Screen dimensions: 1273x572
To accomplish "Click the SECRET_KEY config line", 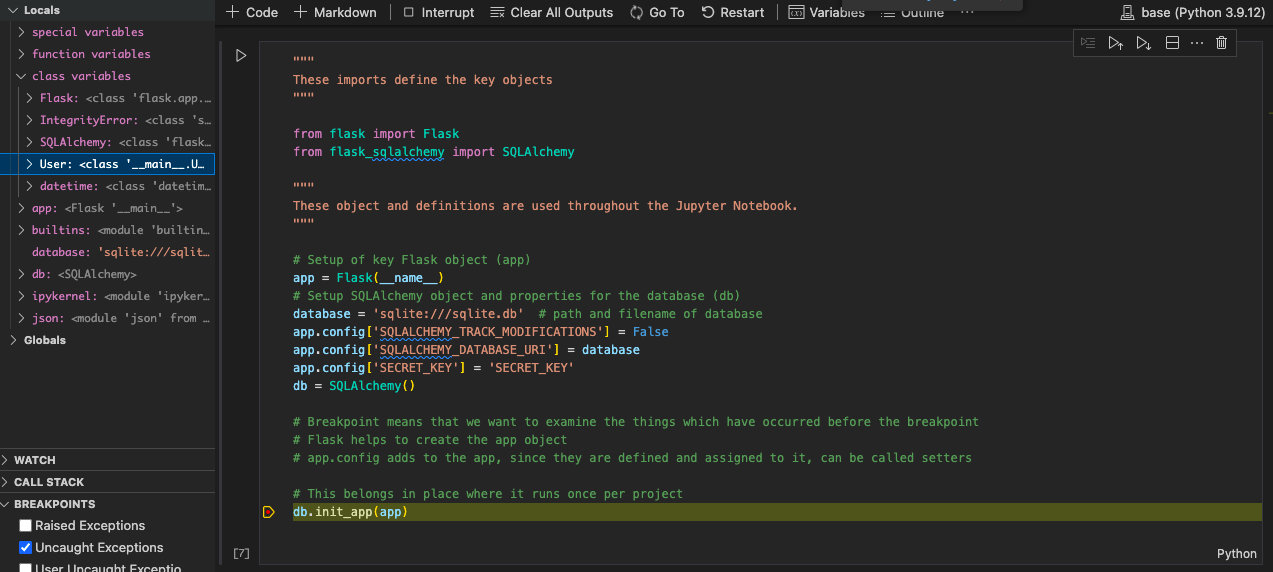I will point(433,368).
